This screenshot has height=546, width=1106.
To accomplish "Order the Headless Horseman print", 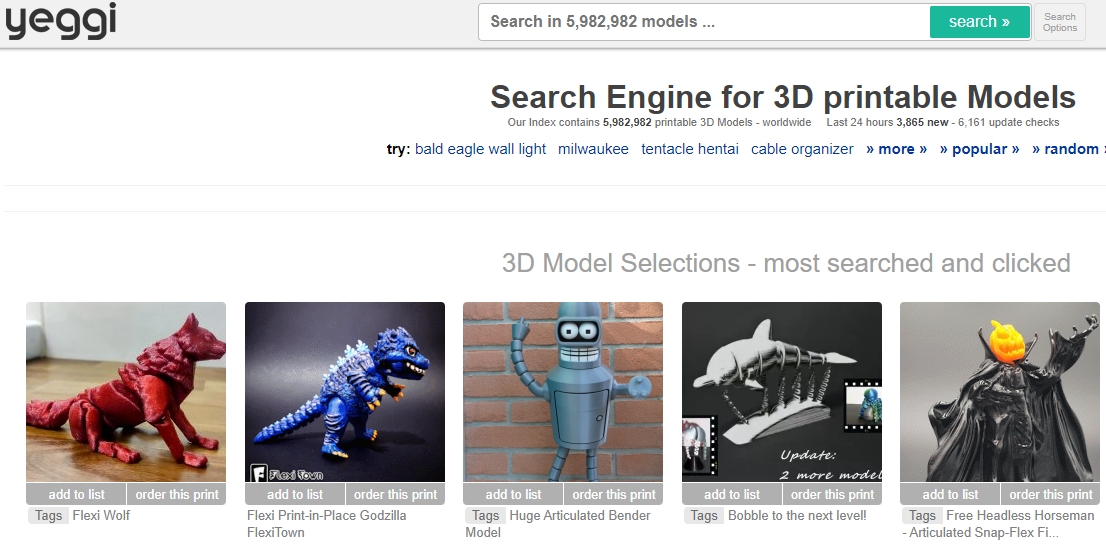I will coord(1050,495).
